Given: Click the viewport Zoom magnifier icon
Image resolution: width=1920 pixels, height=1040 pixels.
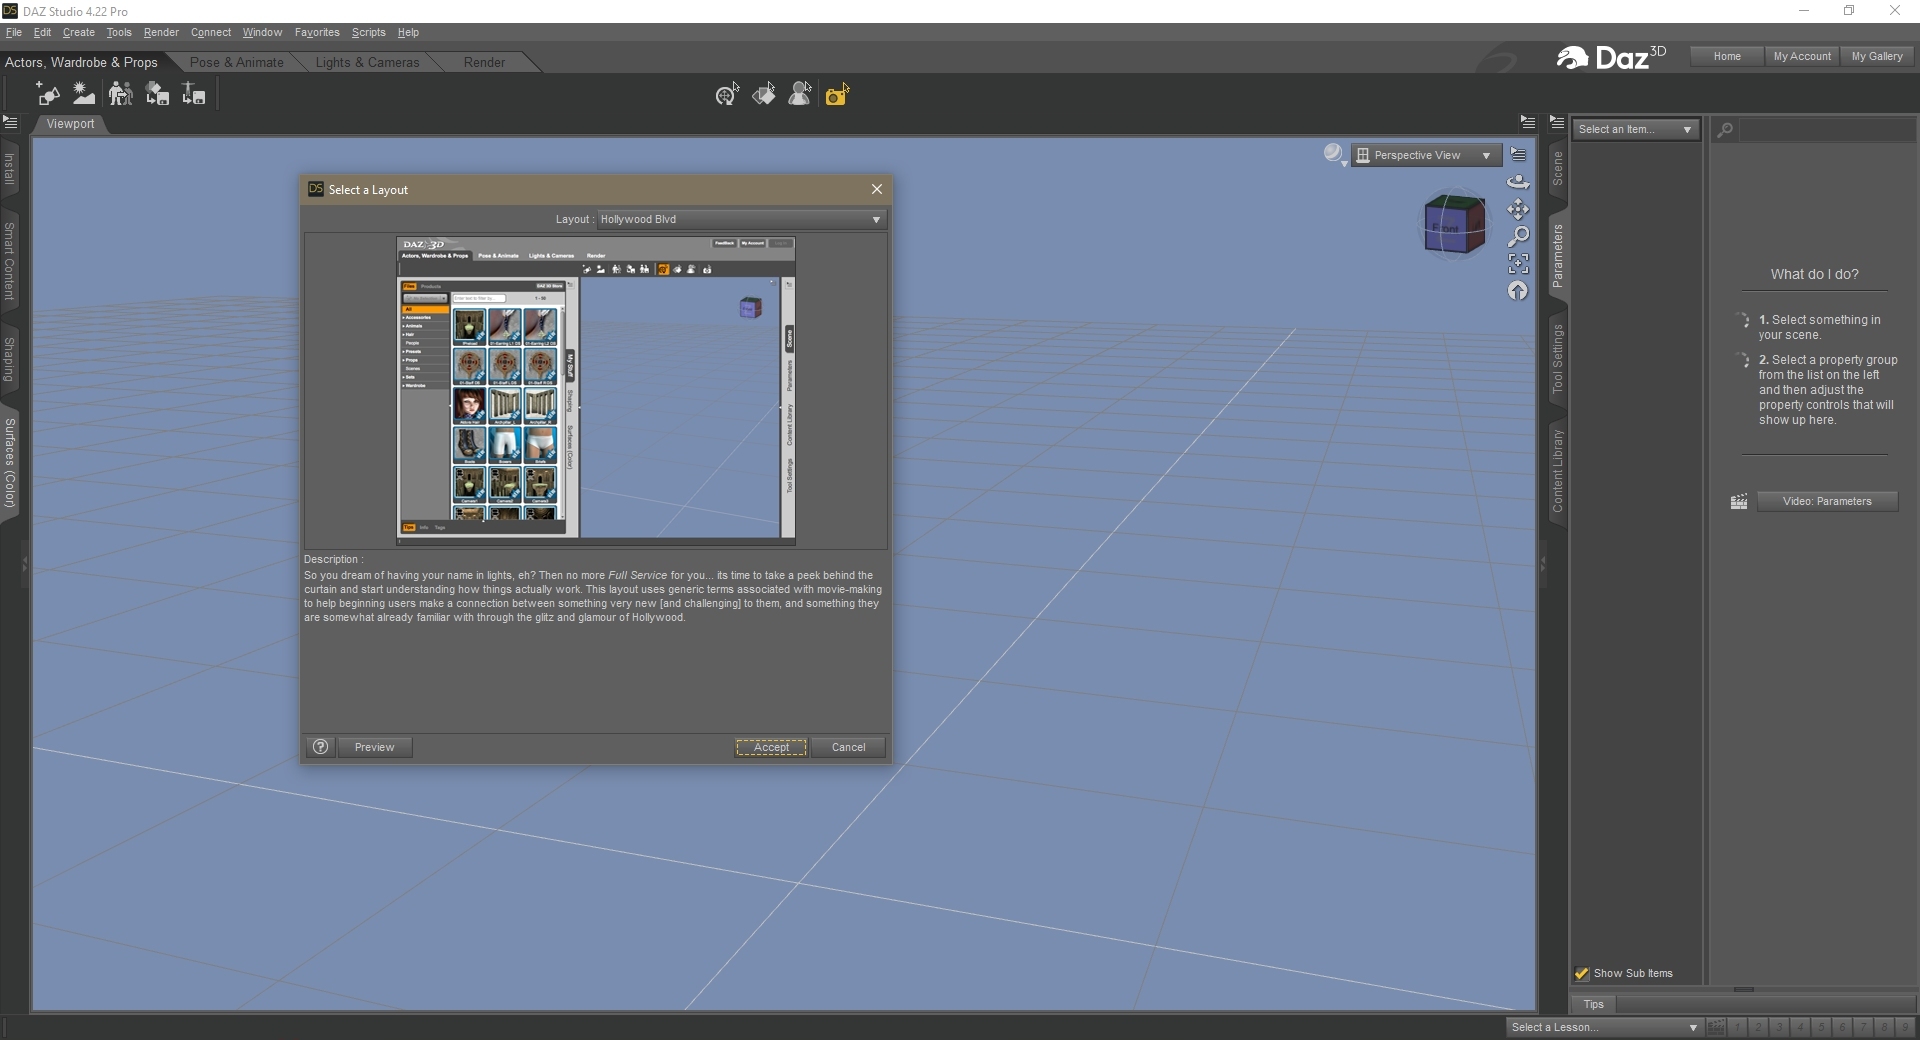Looking at the screenshot, I should [x=1518, y=236].
